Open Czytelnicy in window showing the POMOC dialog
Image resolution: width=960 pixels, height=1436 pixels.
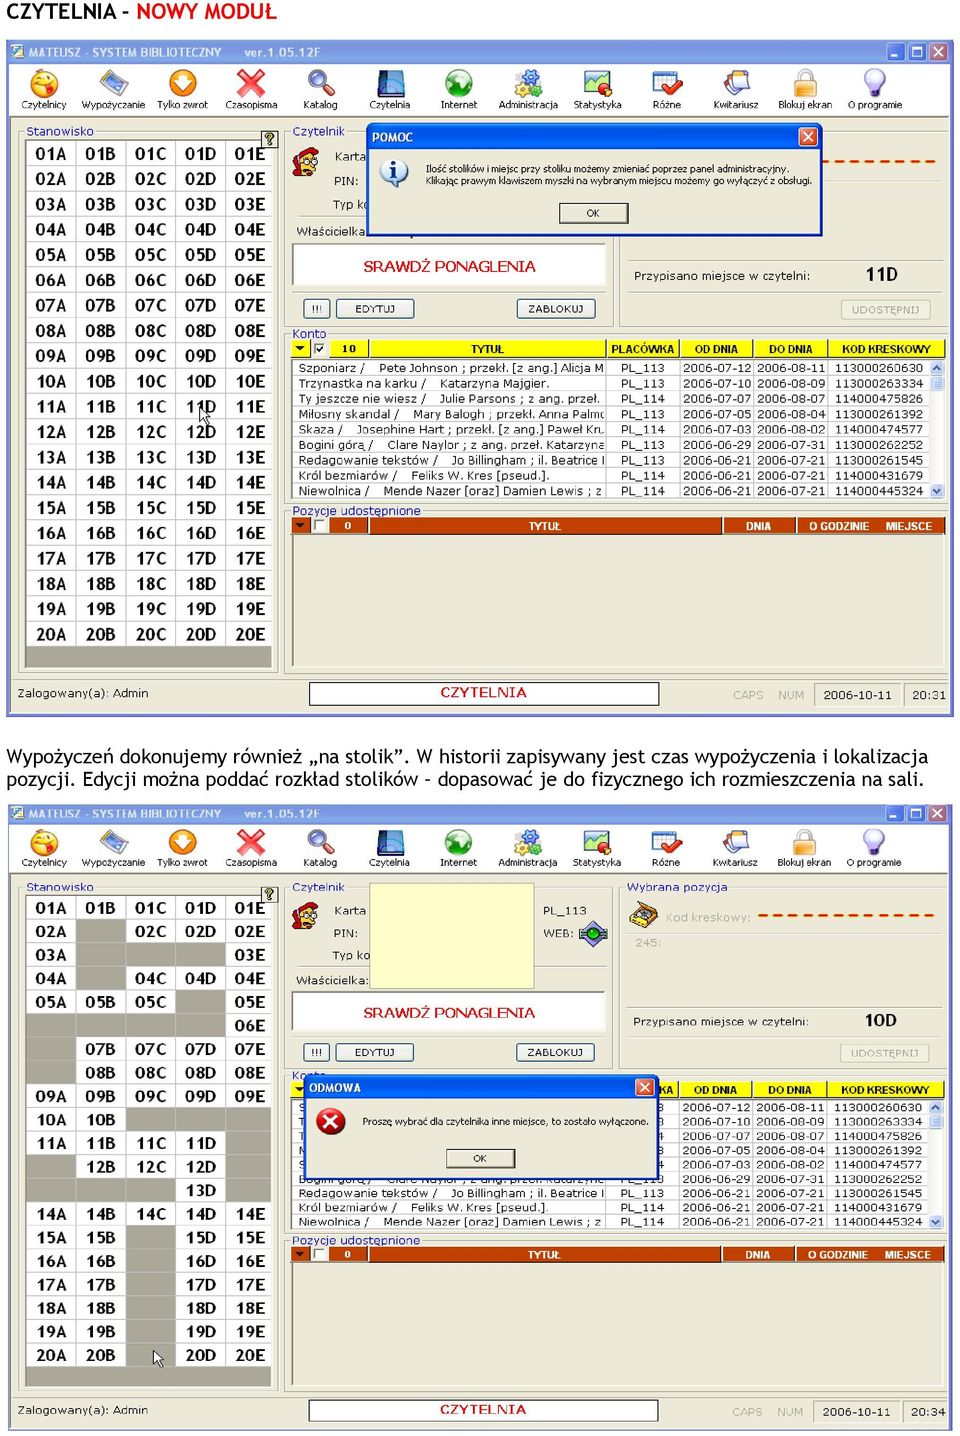tap(44, 89)
